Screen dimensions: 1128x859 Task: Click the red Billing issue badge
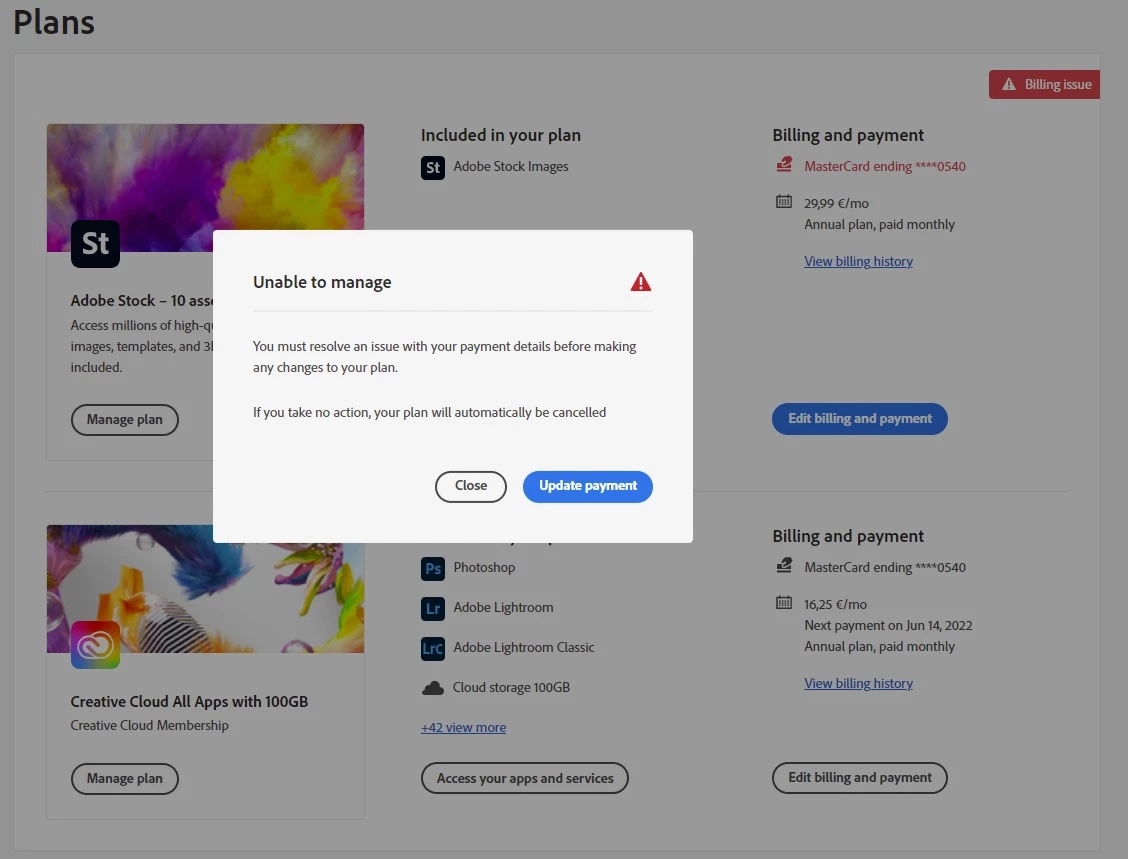click(x=1044, y=84)
